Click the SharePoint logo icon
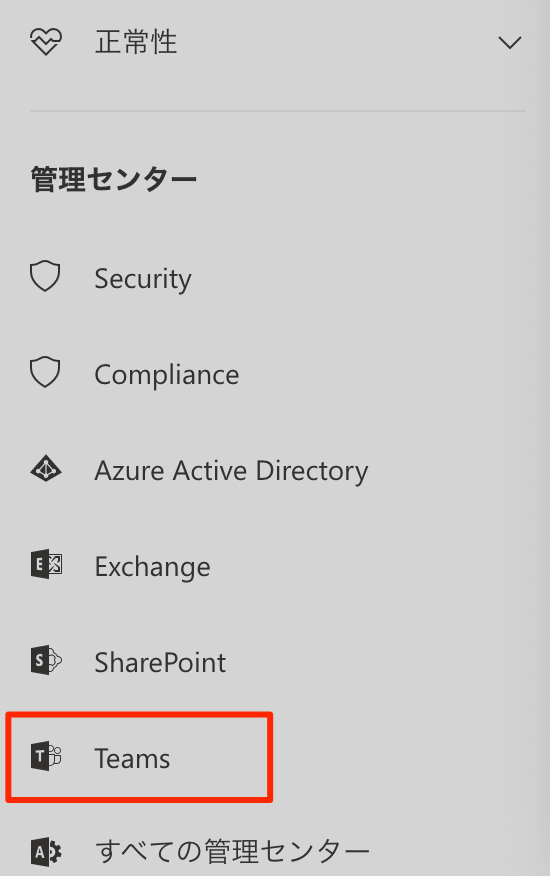This screenshot has width=550, height=876. (x=46, y=660)
